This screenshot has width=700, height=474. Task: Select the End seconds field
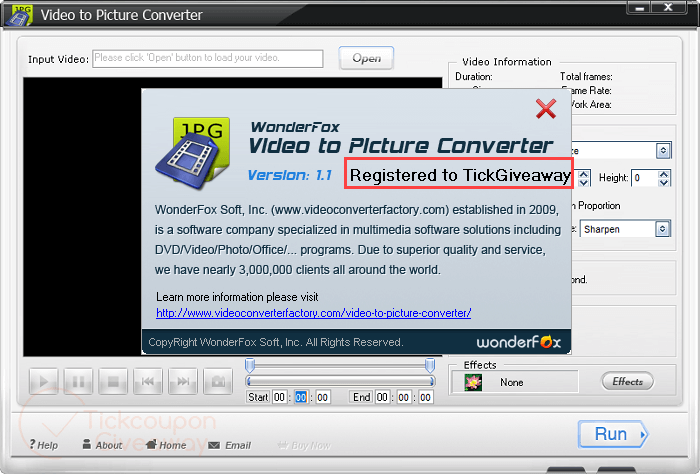pyautogui.click(x=425, y=397)
